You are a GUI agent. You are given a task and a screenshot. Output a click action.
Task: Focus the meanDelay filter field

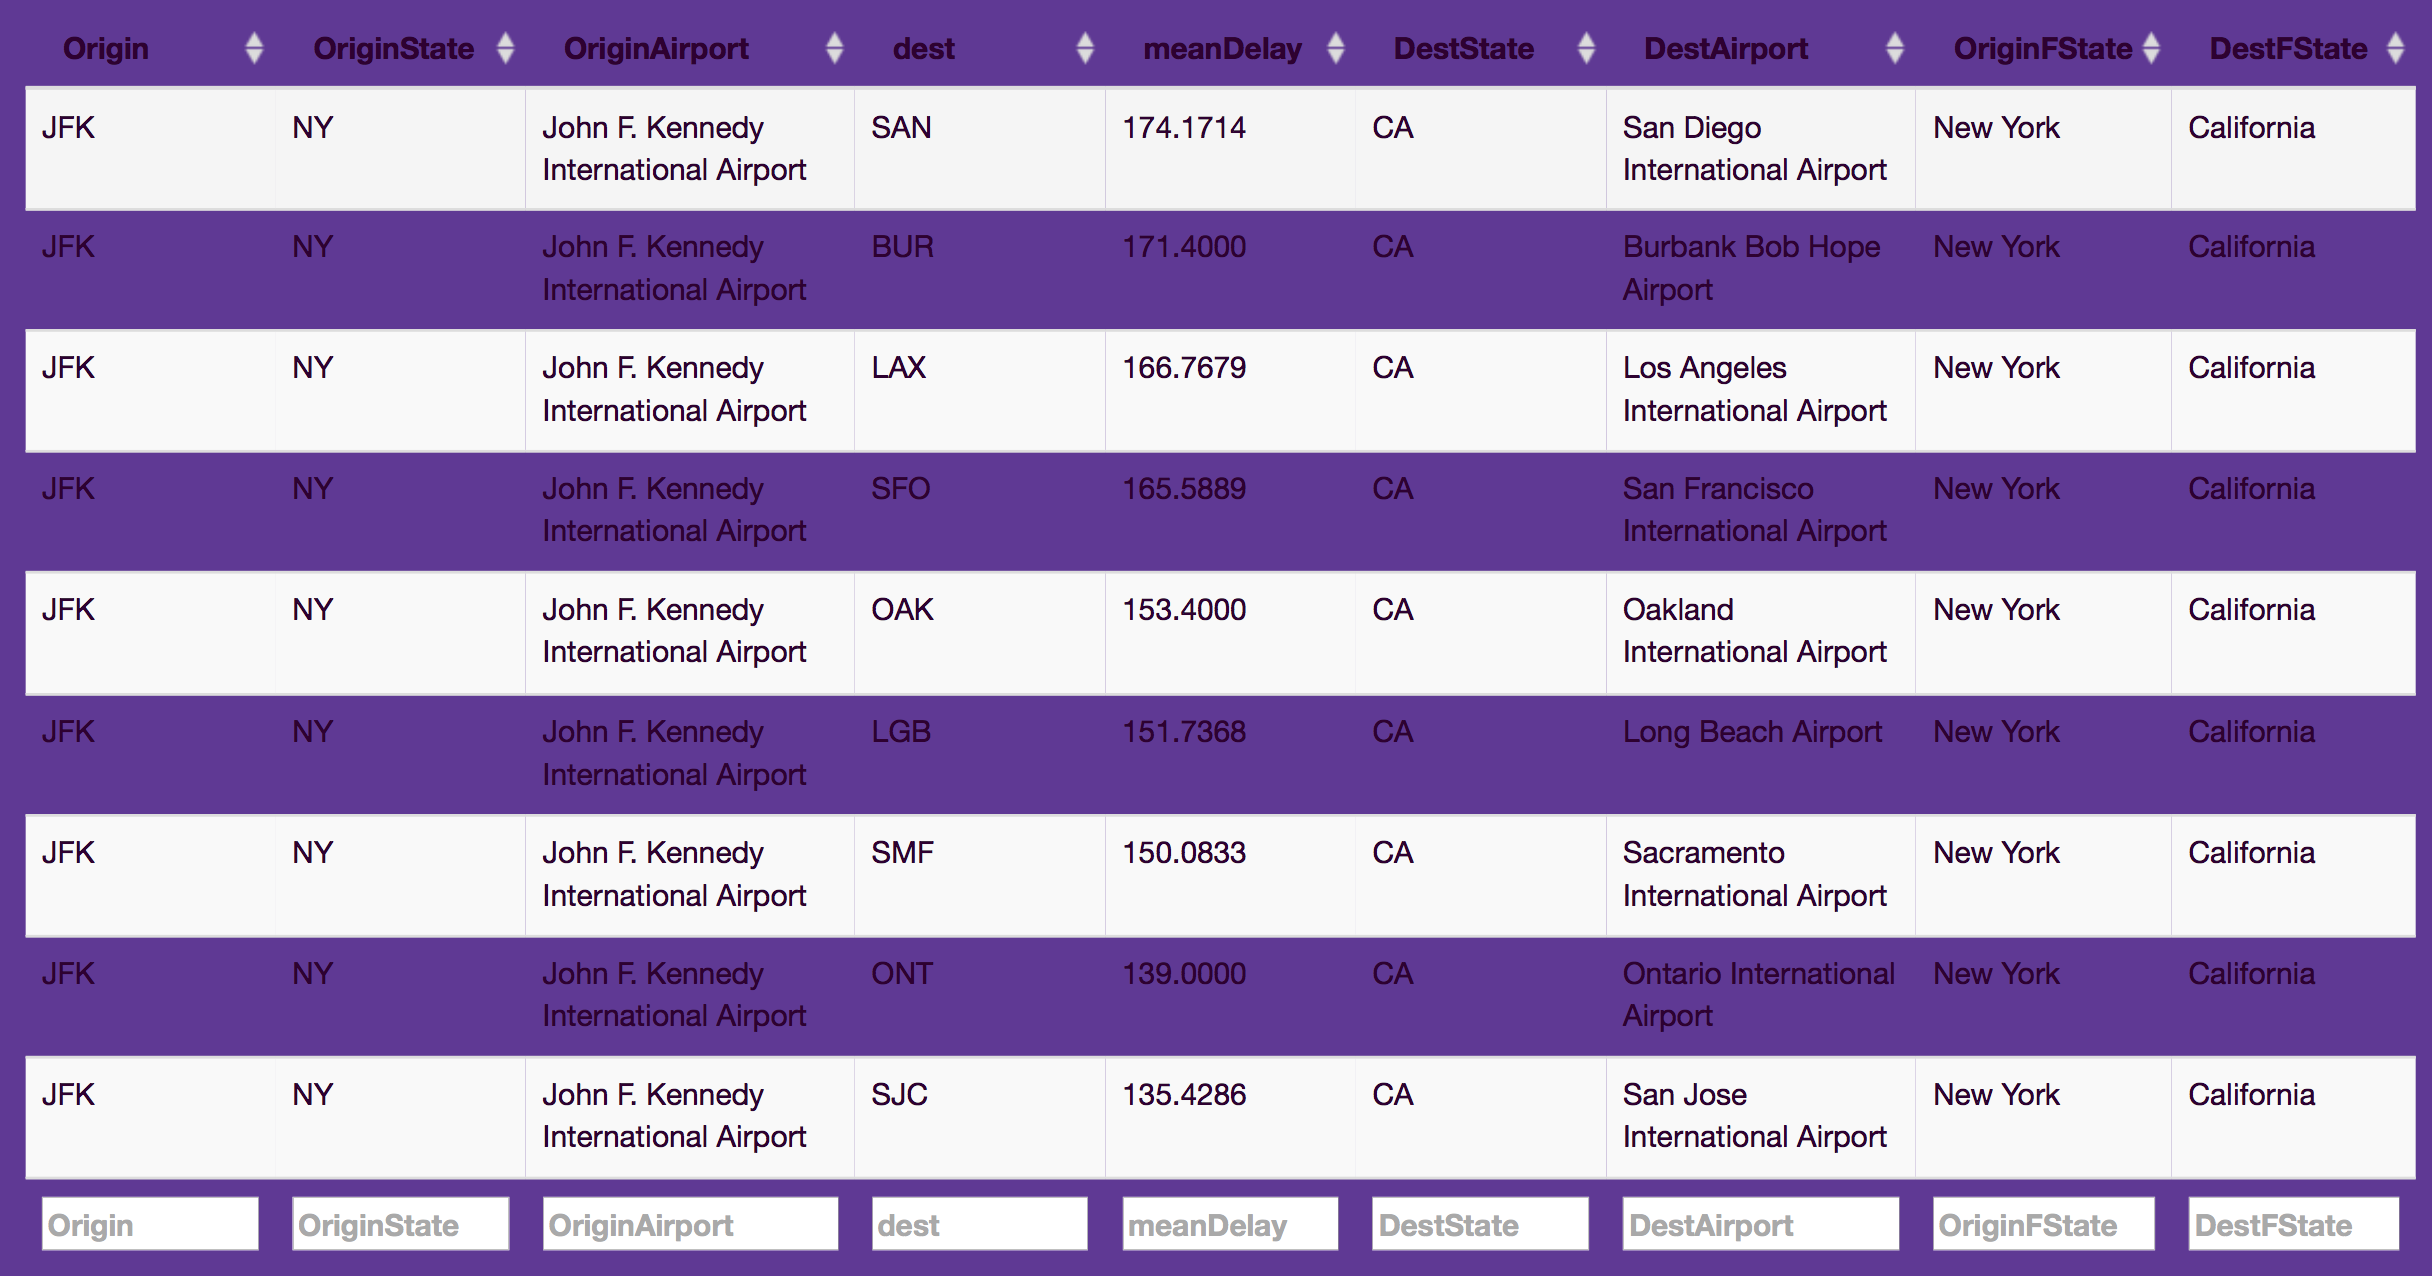[1230, 1224]
